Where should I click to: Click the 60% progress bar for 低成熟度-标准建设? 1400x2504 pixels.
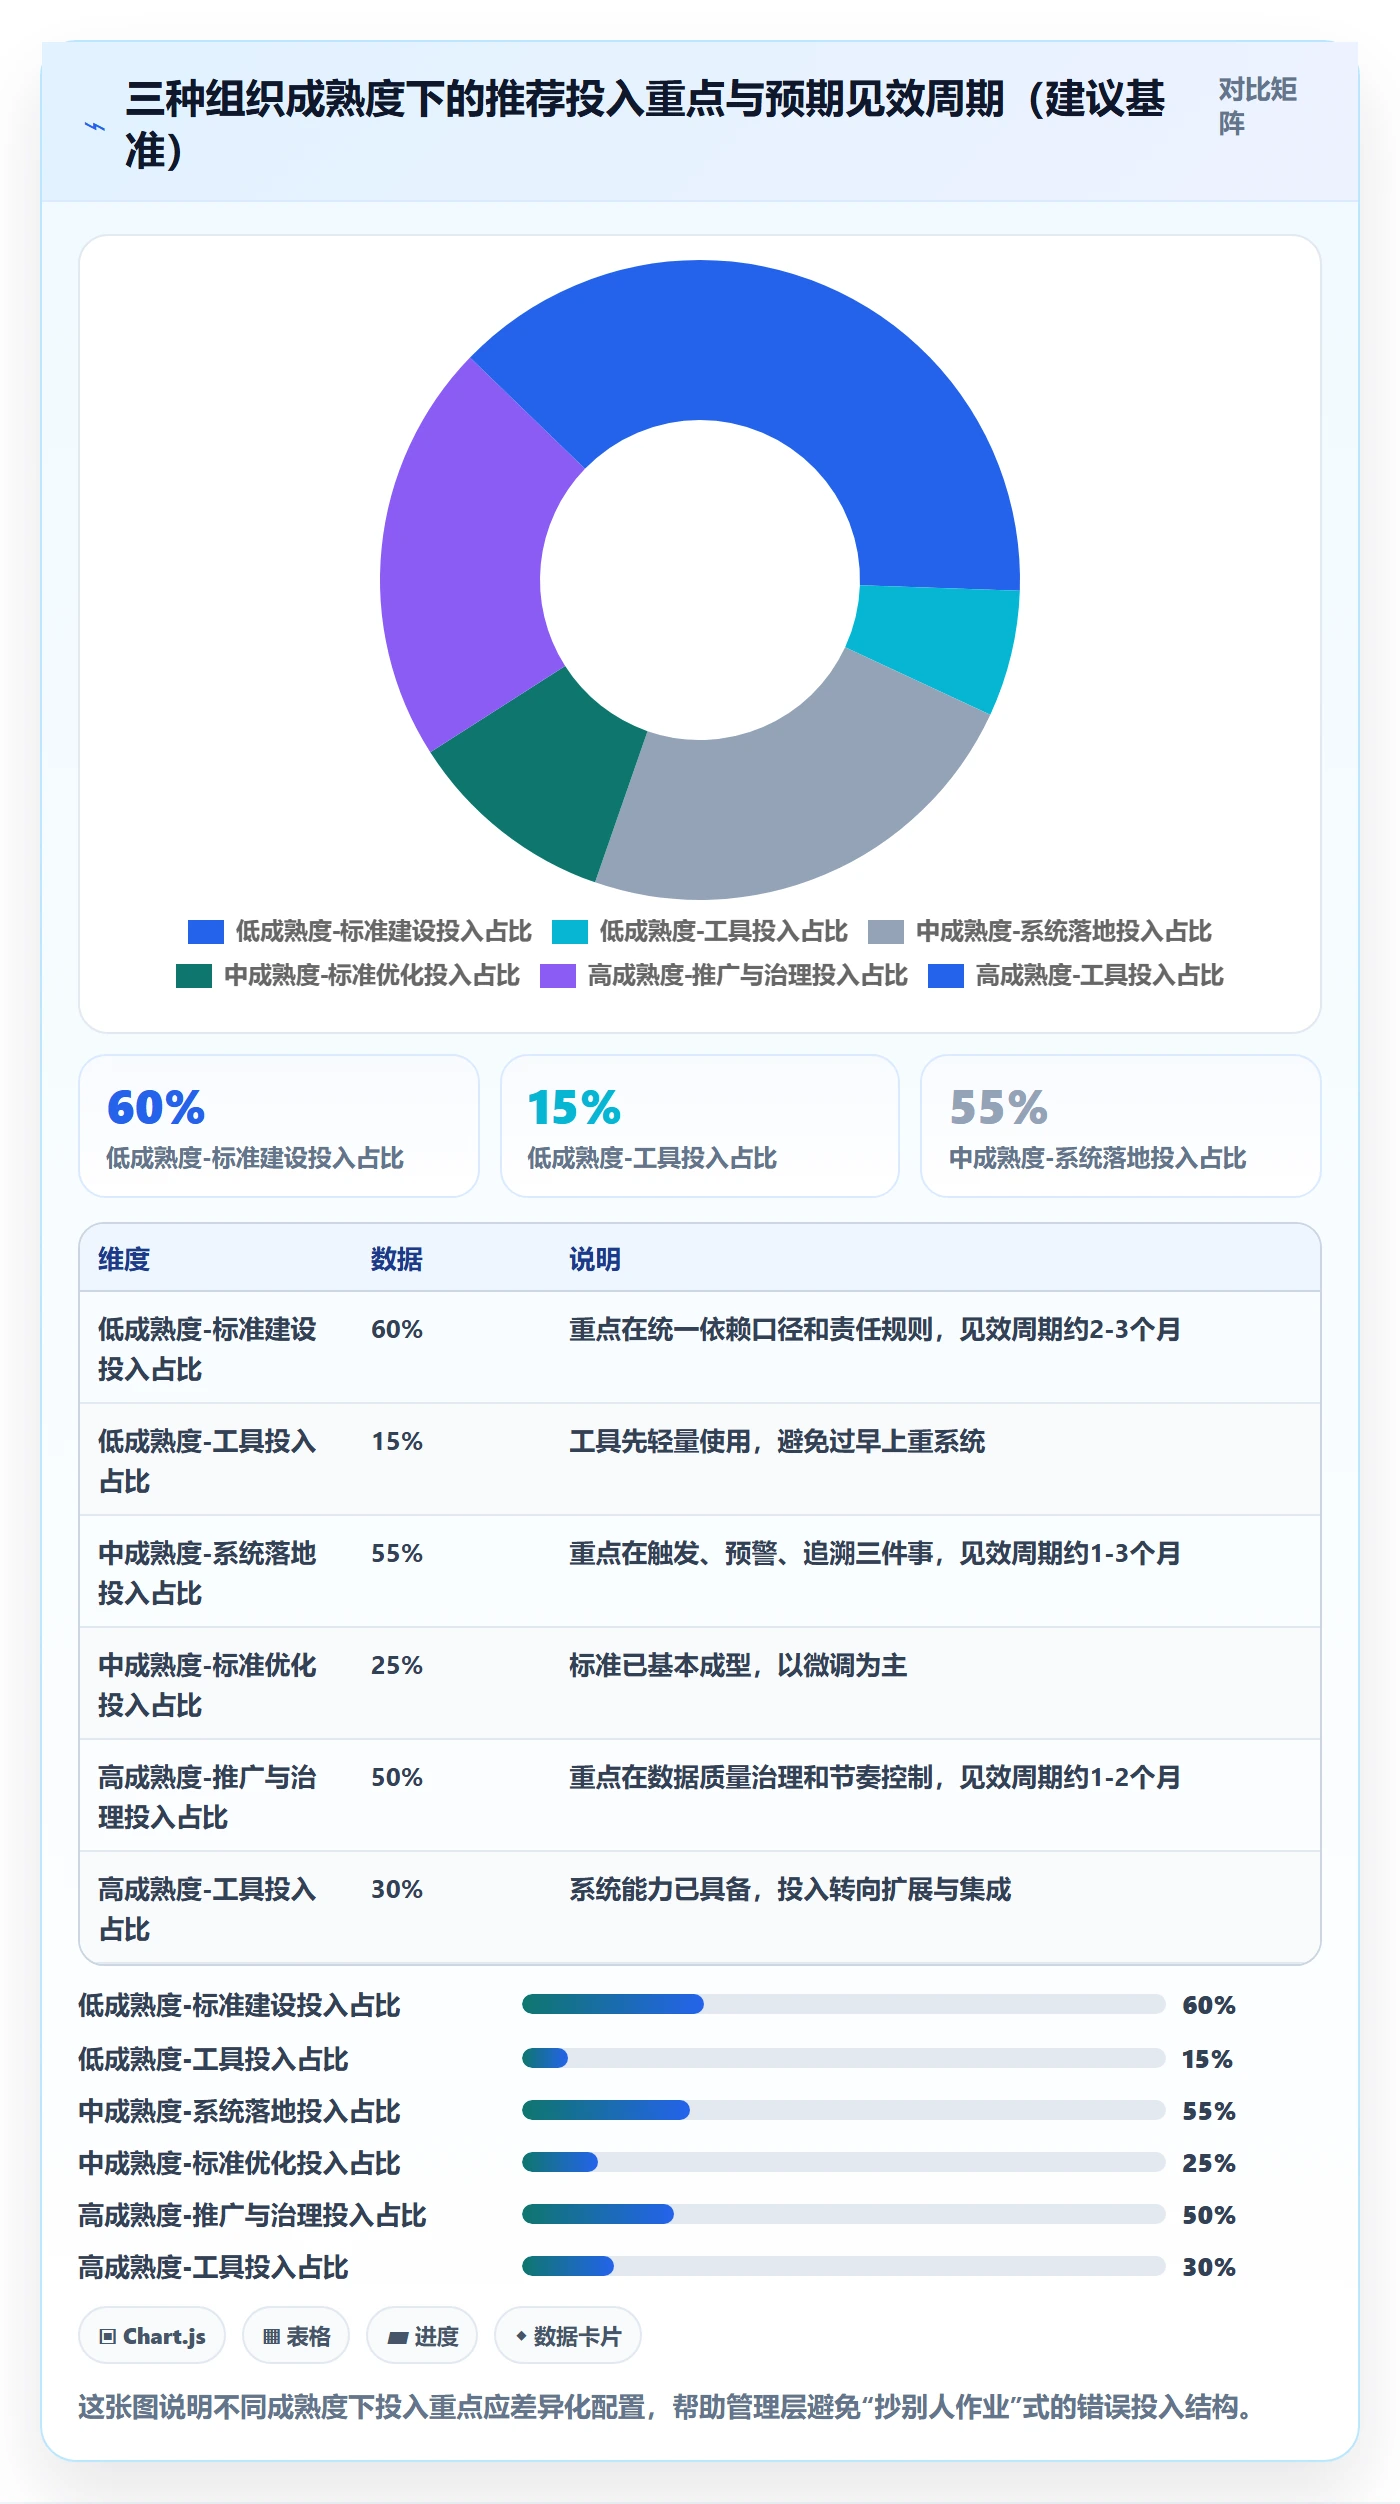(x=843, y=2004)
